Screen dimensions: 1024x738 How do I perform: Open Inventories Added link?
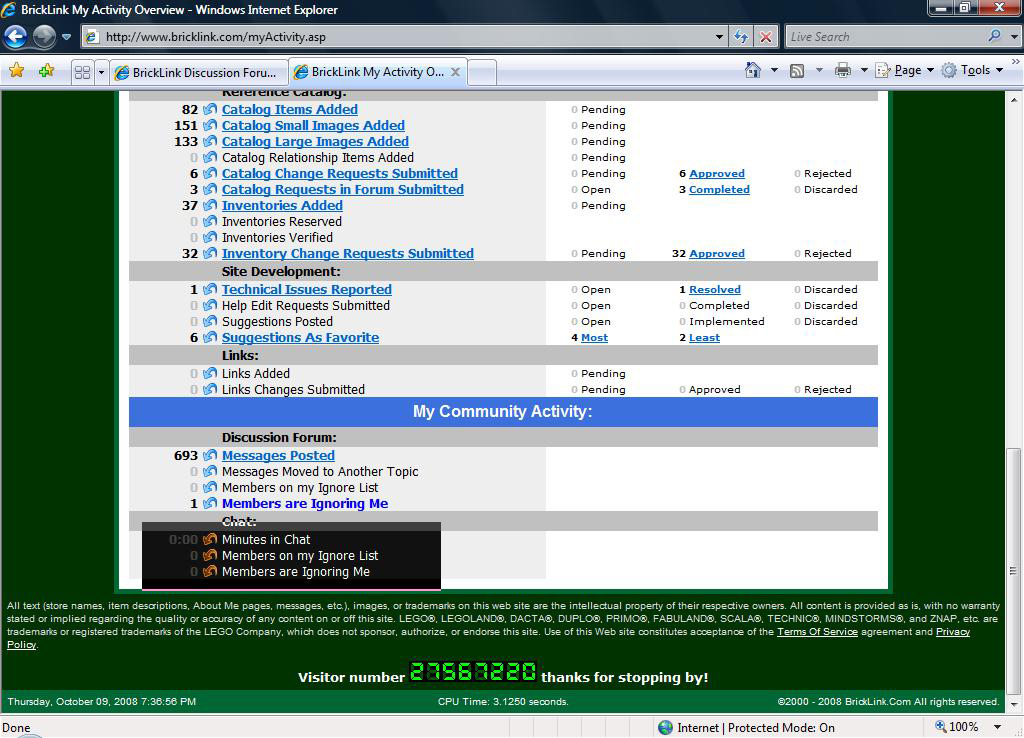click(x=282, y=206)
